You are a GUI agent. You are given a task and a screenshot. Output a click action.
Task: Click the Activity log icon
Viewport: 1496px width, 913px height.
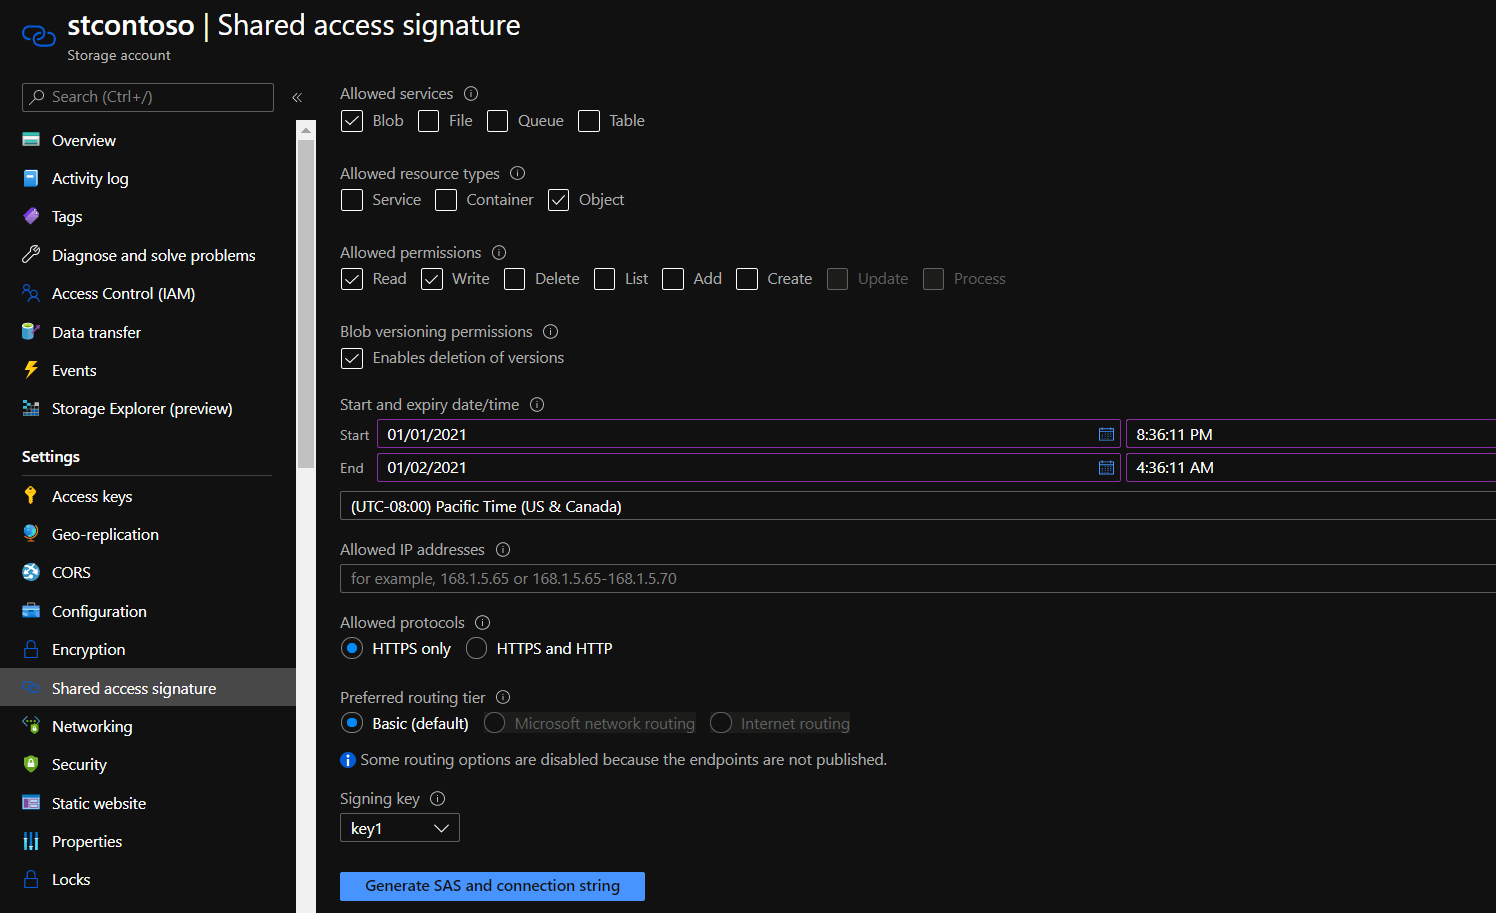pos(31,178)
